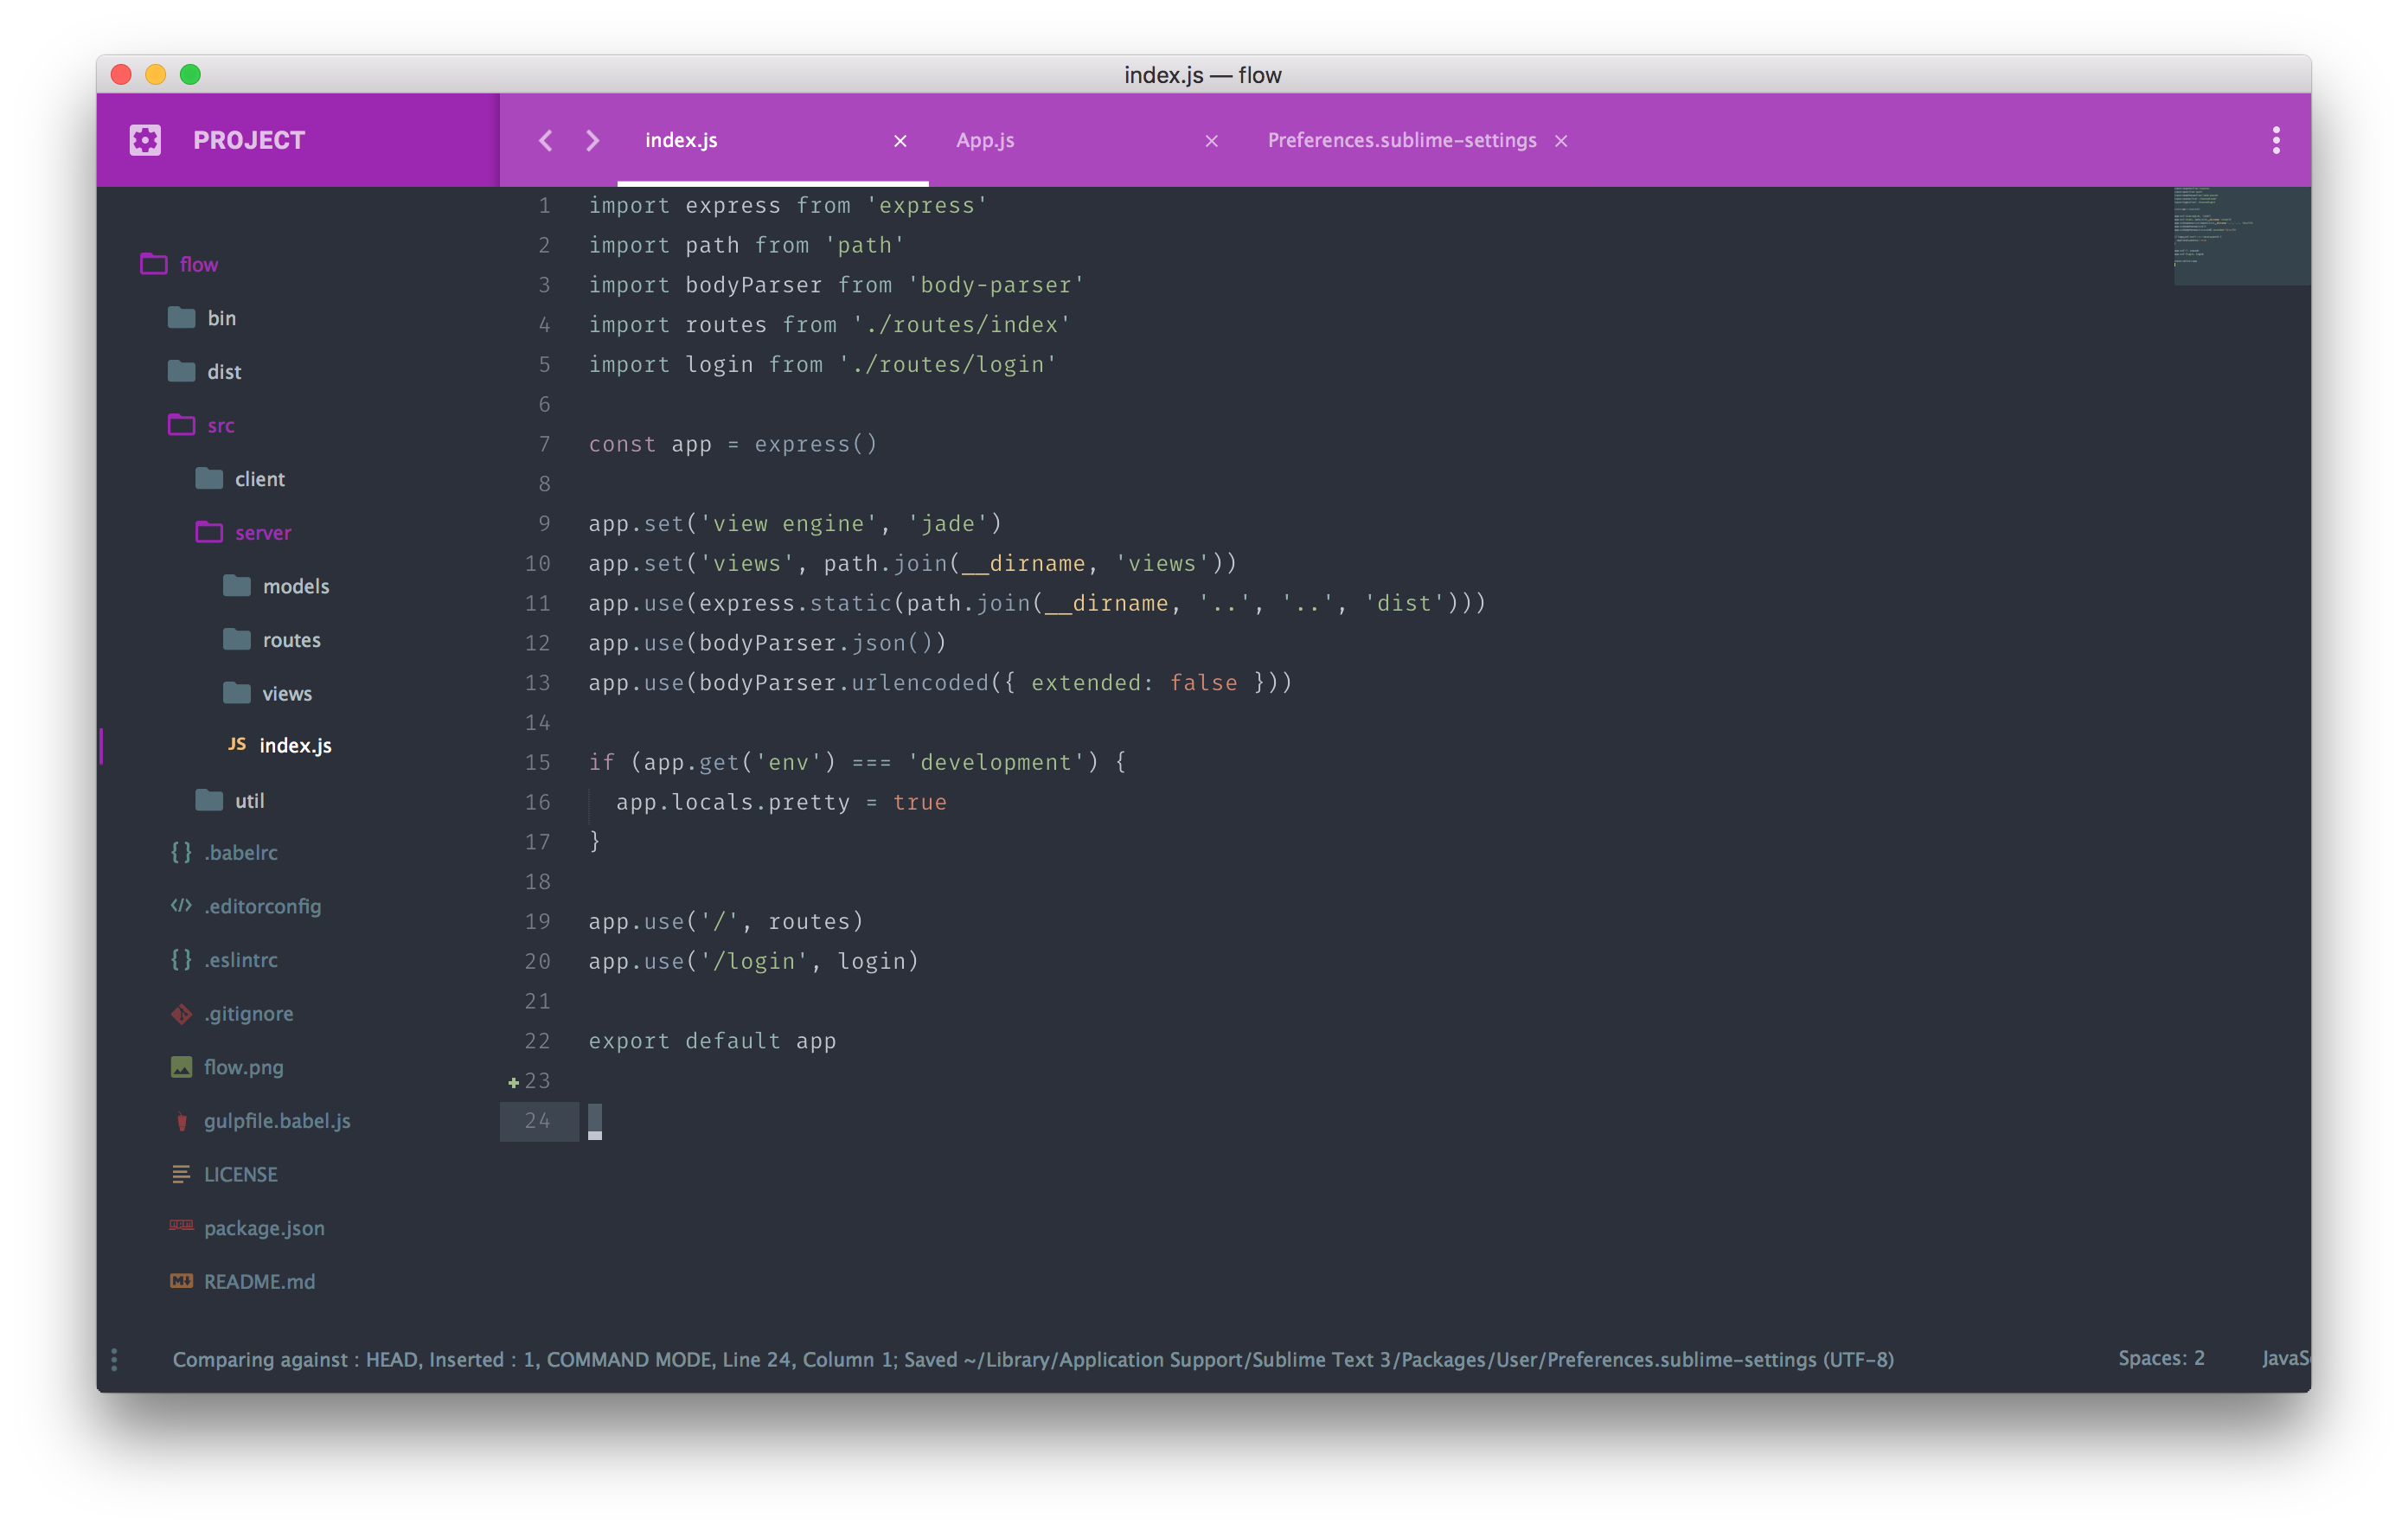Screen dimensions: 2408x1531
Task: Open the .eslintrc file
Action: (241, 960)
